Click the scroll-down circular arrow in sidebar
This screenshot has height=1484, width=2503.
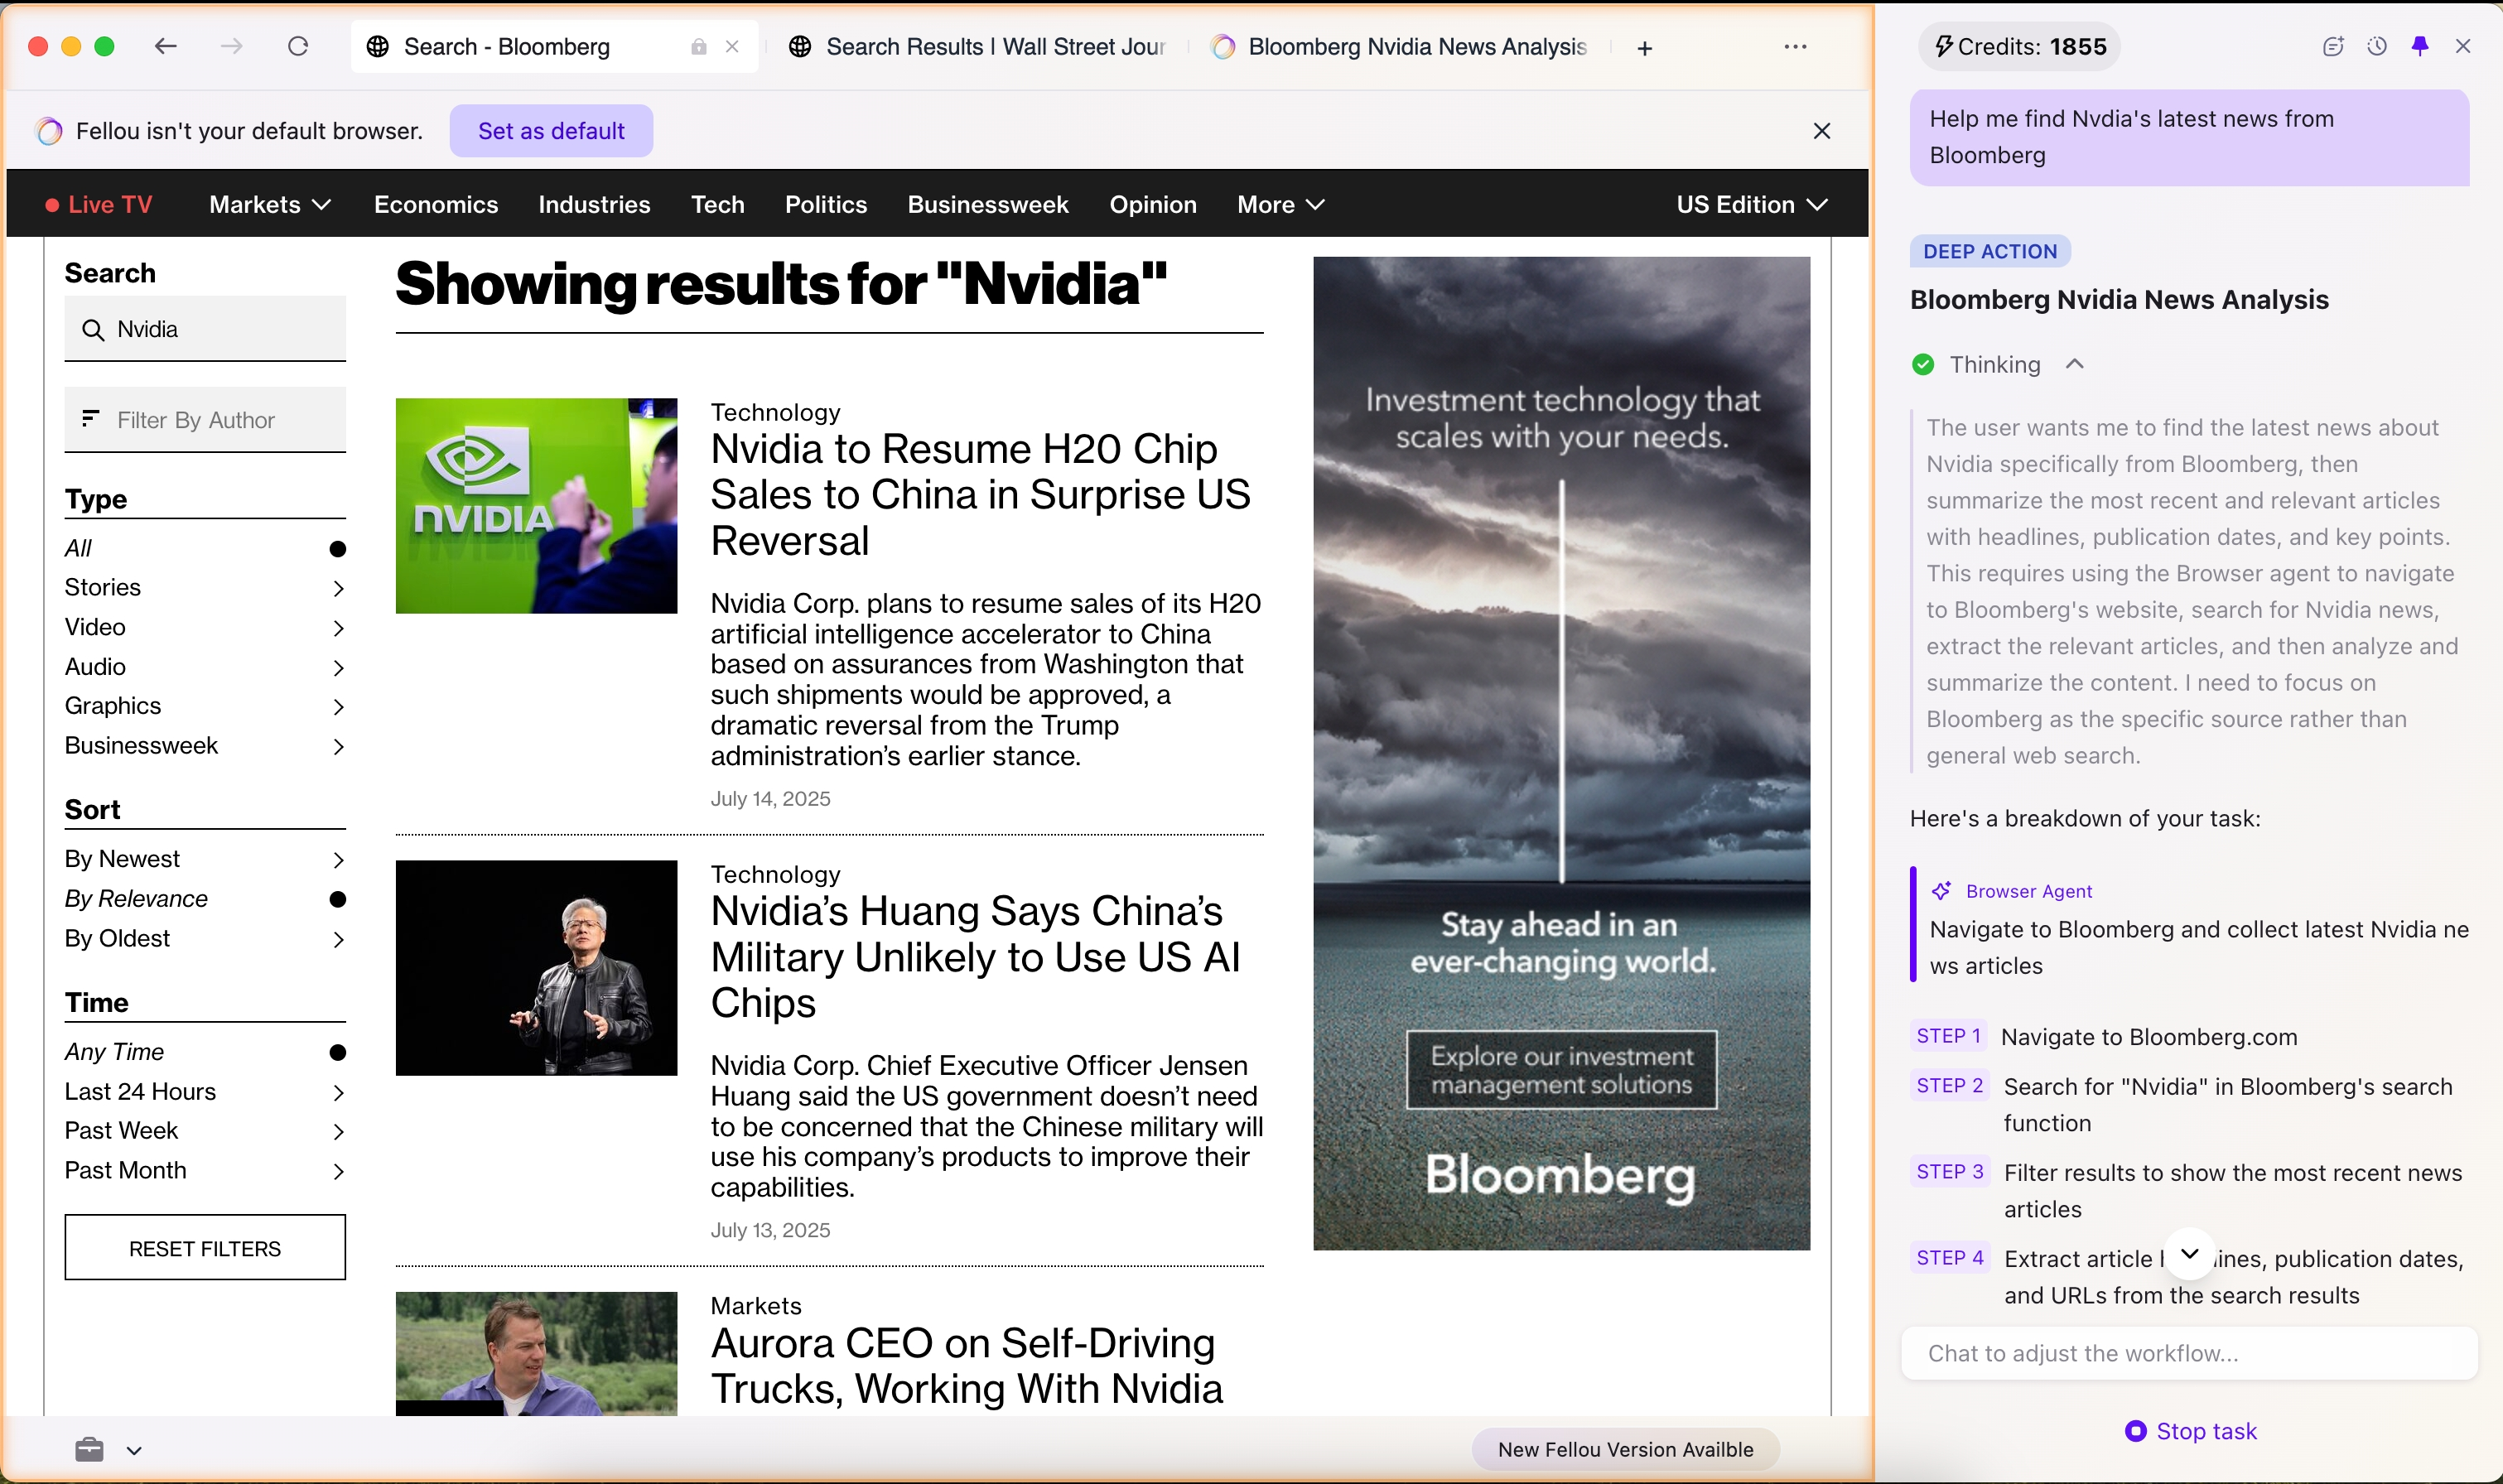click(x=2190, y=1253)
